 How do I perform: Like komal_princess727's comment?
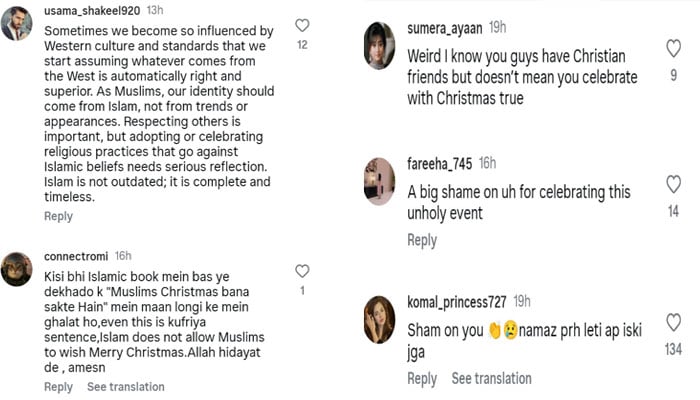(x=673, y=322)
